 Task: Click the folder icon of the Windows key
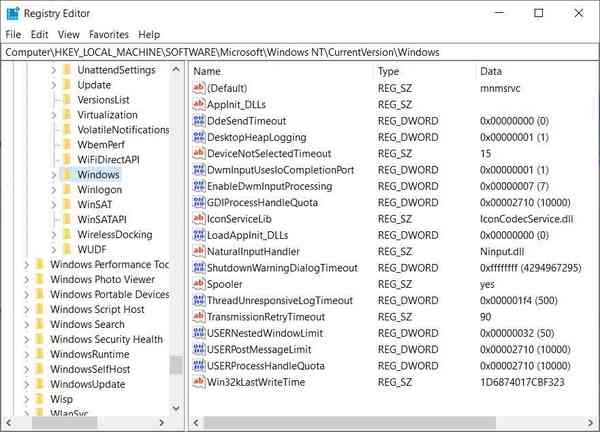pos(67,174)
